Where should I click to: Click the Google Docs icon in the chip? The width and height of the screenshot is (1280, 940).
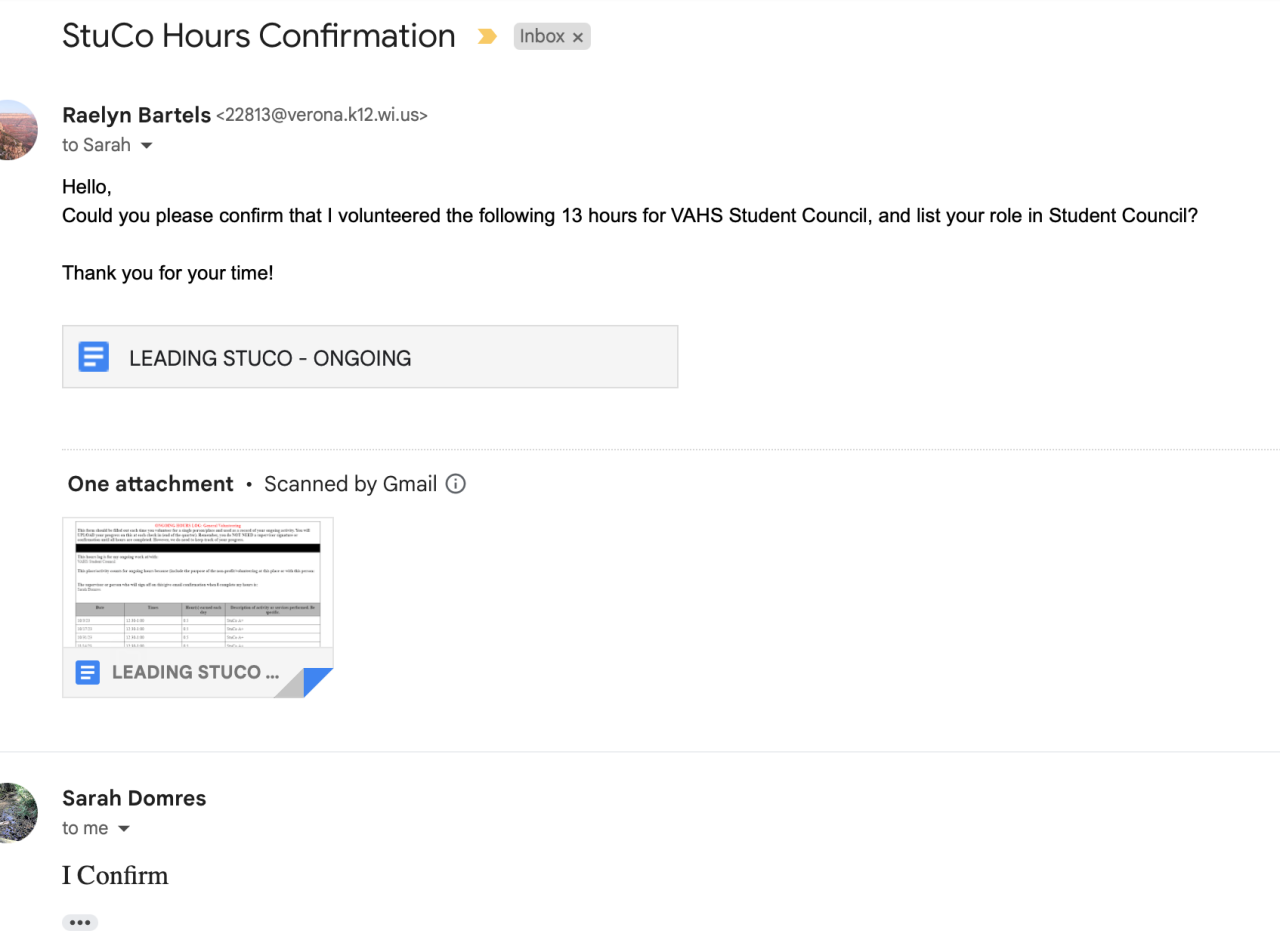[94, 357]
